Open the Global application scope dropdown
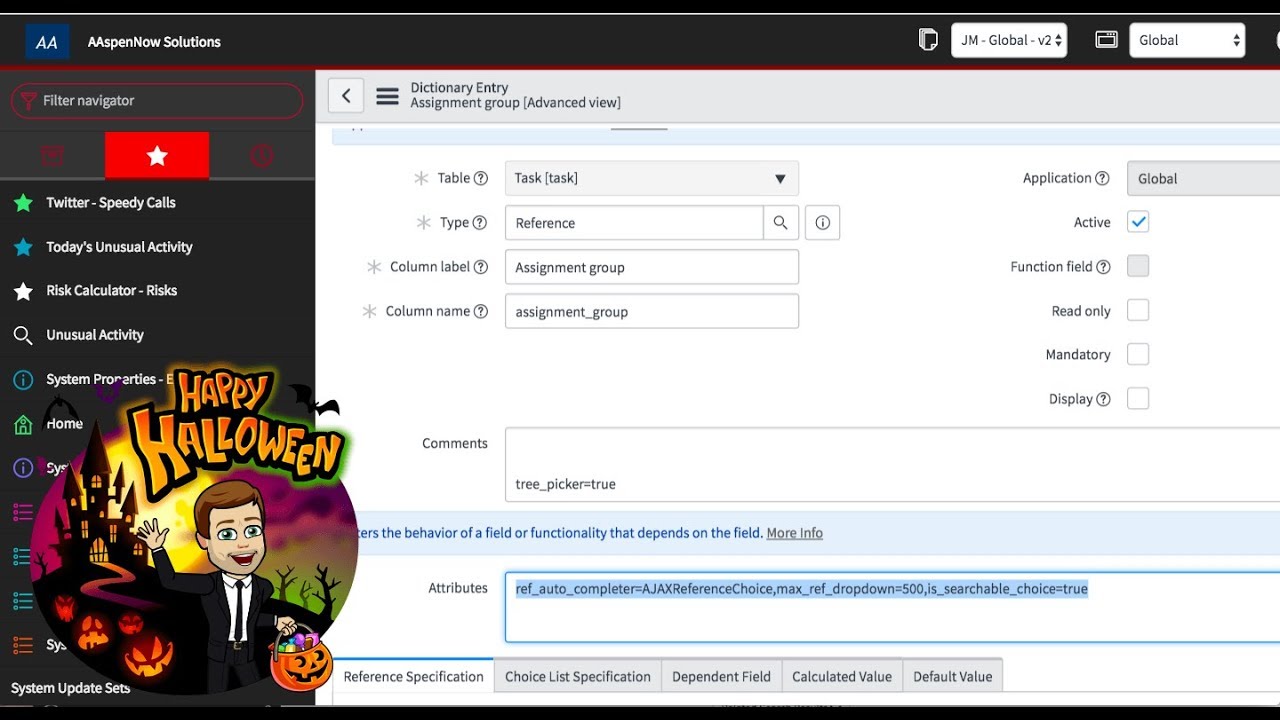This screenshot has width=1280, height=720. [1187, 40]
